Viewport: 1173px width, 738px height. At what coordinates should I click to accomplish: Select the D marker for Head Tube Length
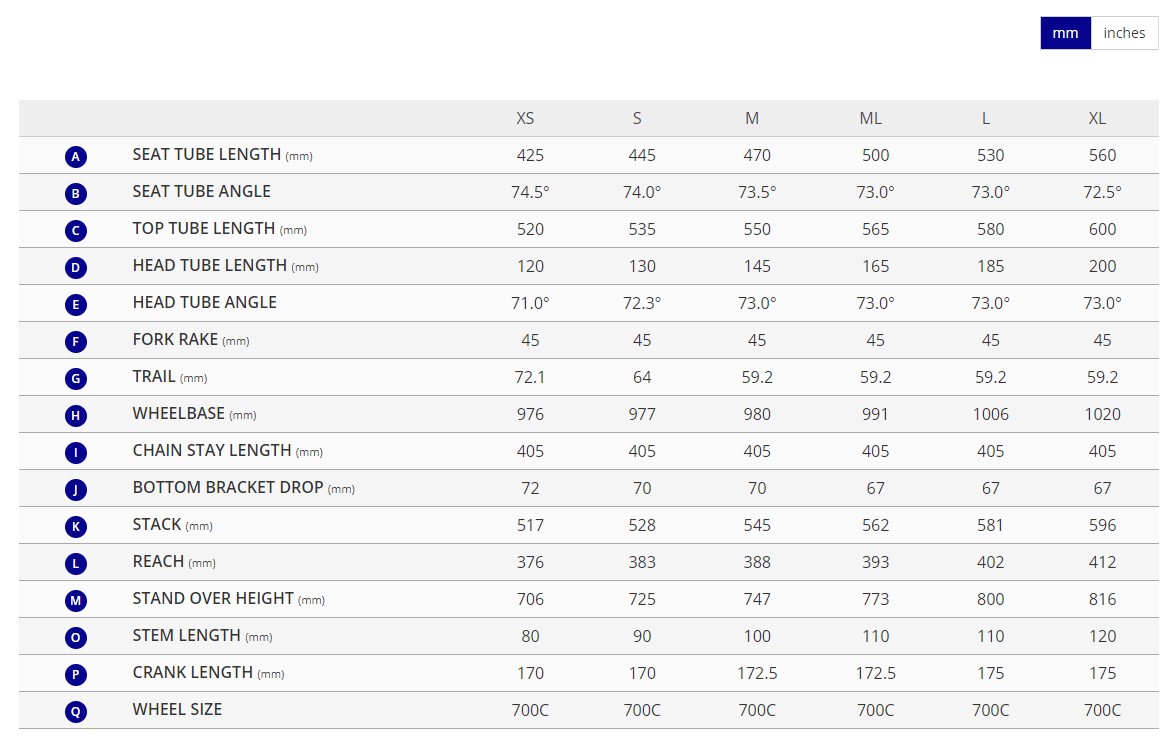(76, 268)
